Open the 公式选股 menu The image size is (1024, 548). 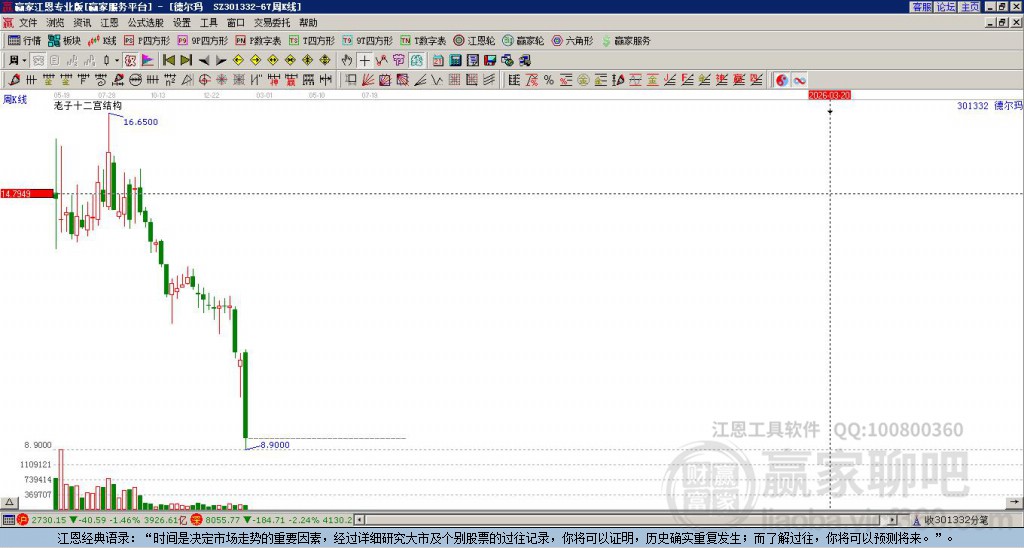click(146, 23)
